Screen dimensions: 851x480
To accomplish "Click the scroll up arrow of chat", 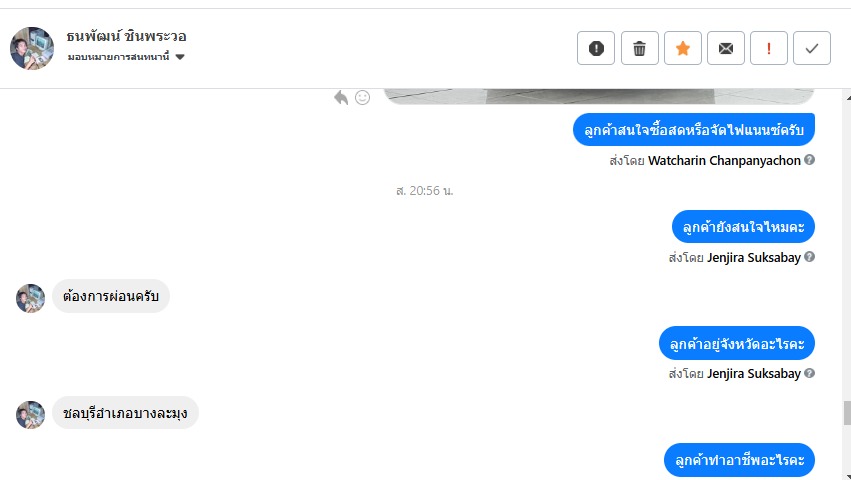I will click(848, 97).
